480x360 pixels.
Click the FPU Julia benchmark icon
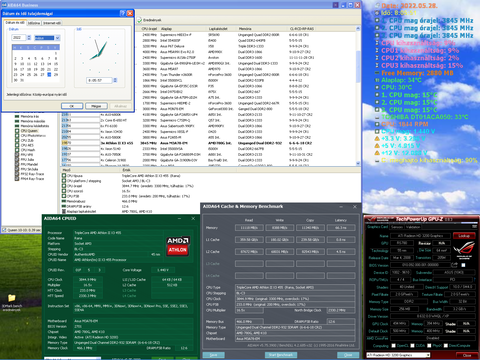(17, 160)
